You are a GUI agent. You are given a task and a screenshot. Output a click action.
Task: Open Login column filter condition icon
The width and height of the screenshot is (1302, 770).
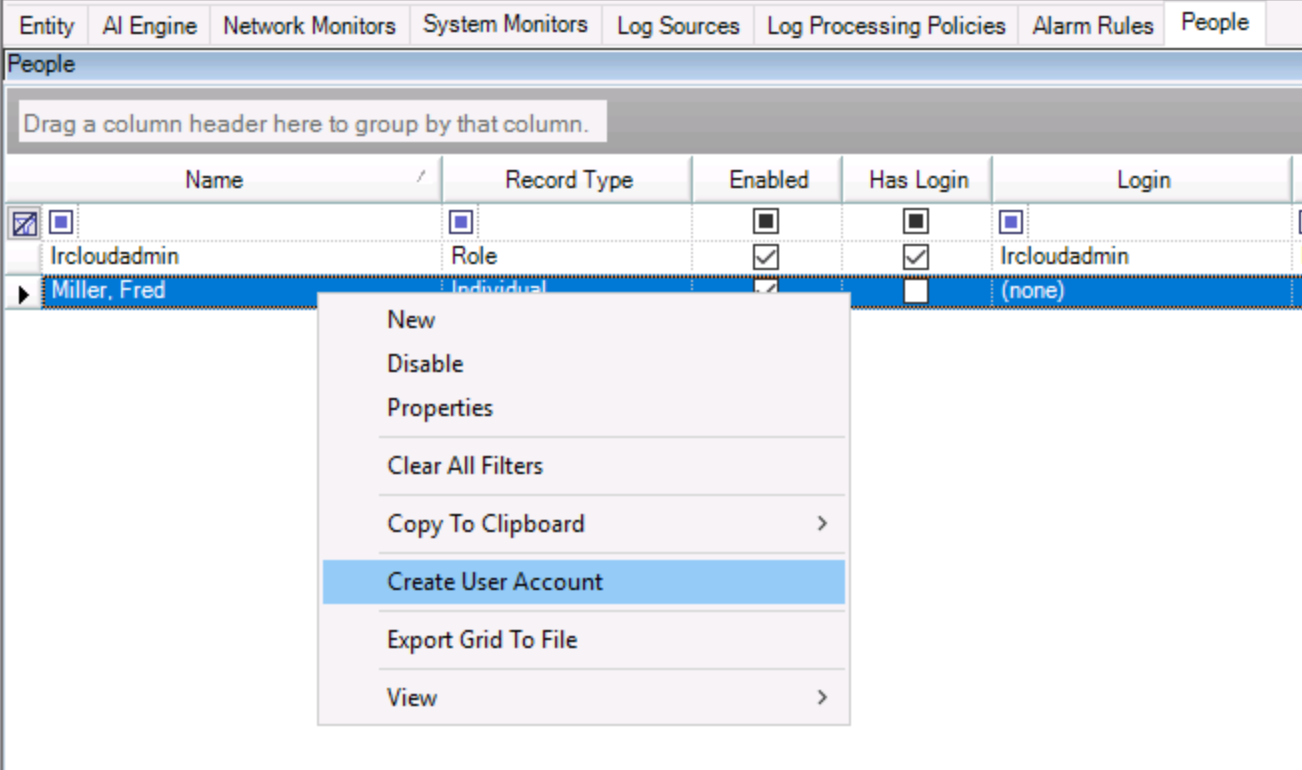point(1011,221)
